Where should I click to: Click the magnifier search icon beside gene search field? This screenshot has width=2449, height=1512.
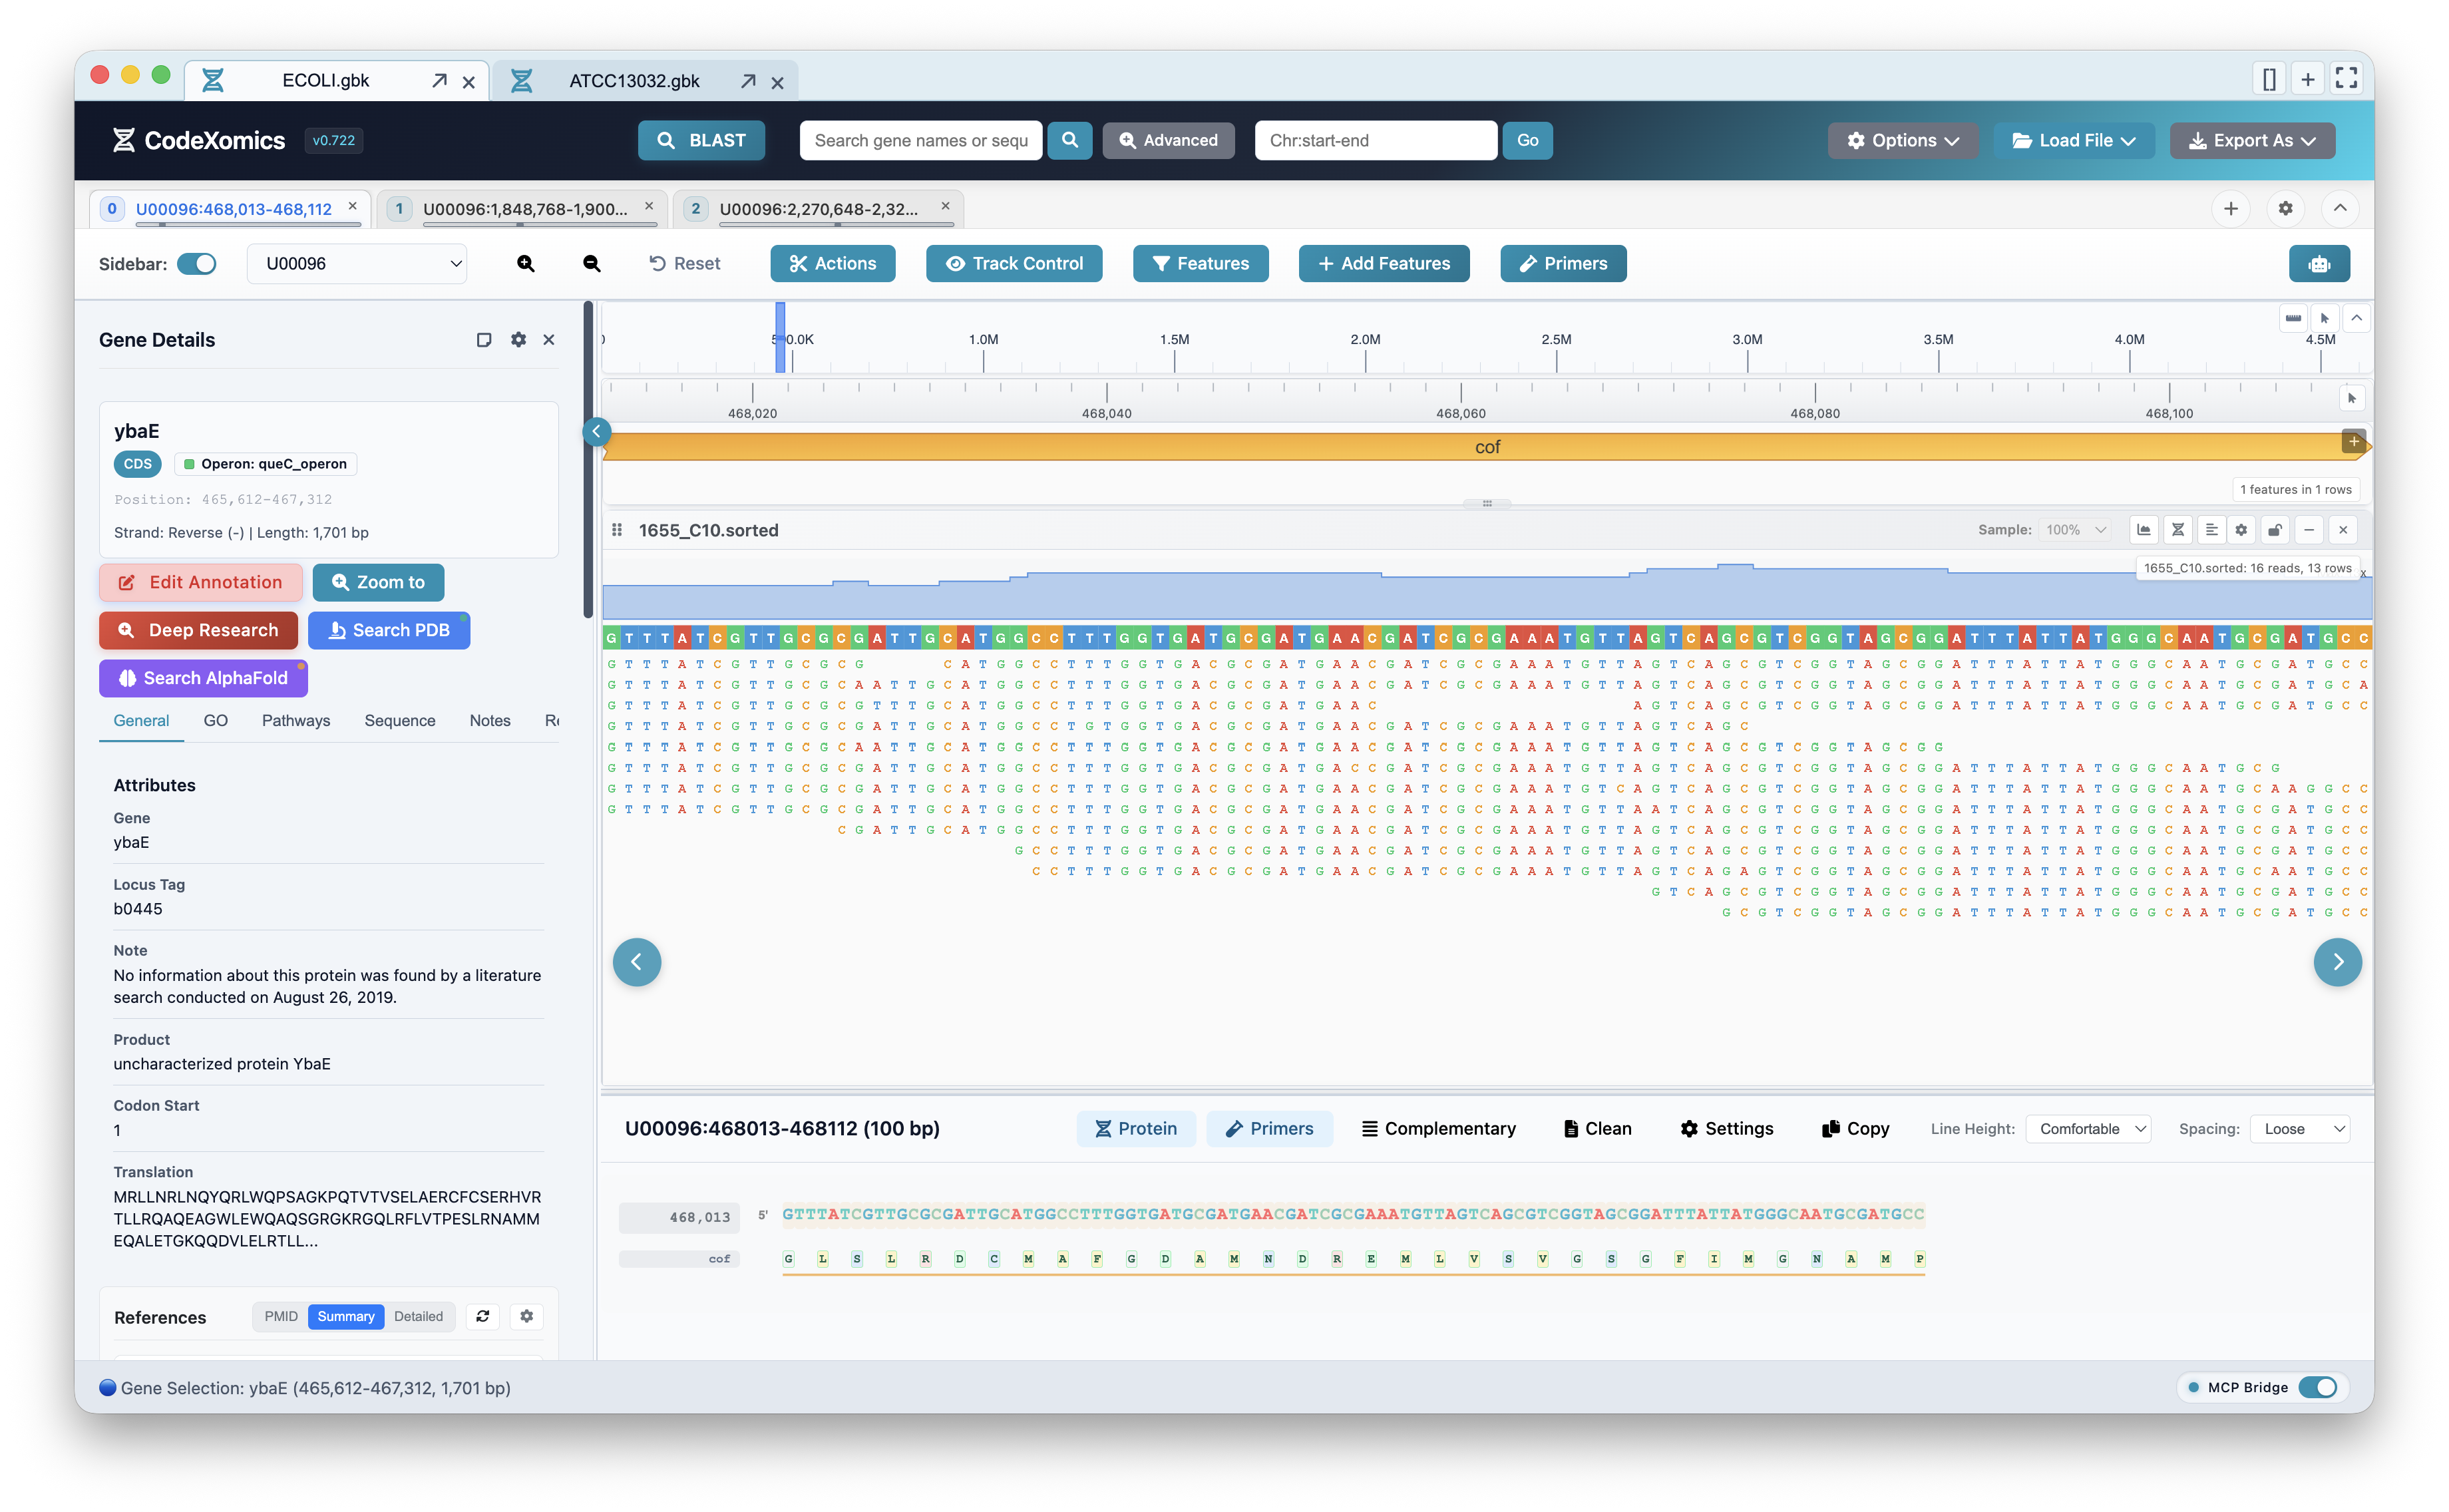(1069, 140)
